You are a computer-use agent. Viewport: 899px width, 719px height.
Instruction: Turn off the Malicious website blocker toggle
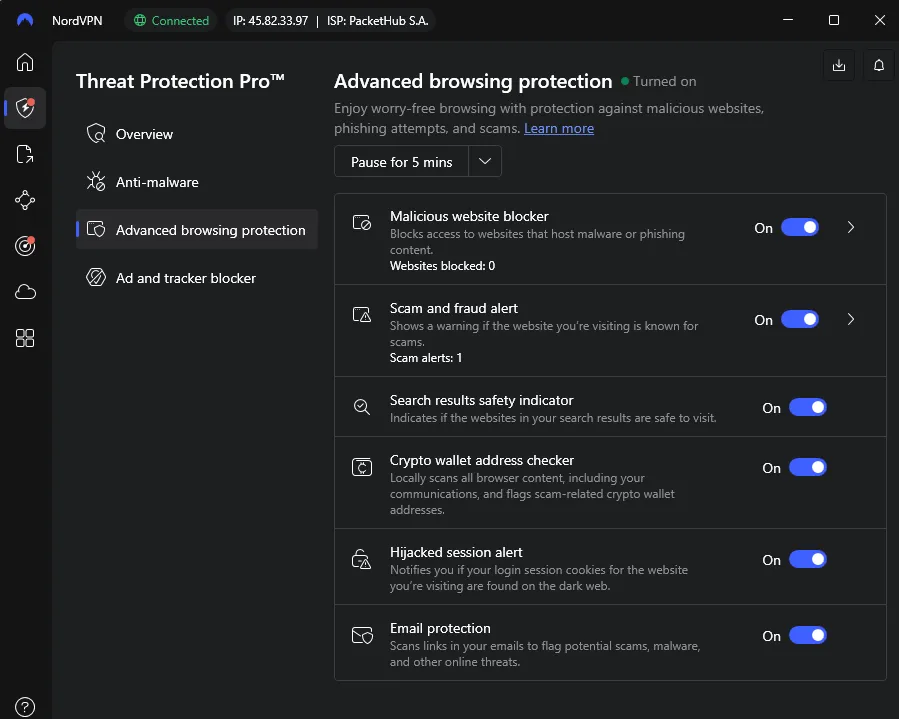pyautogui.click(x=800, y=228)
